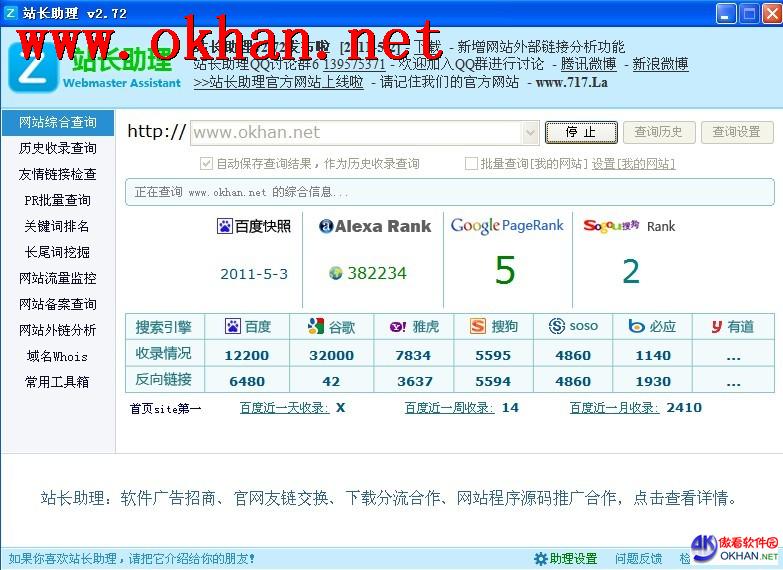The width and height of the screenshot is (783, 570).
Task: Click the Alexa Rank logo icon
Action: point(326,226)
